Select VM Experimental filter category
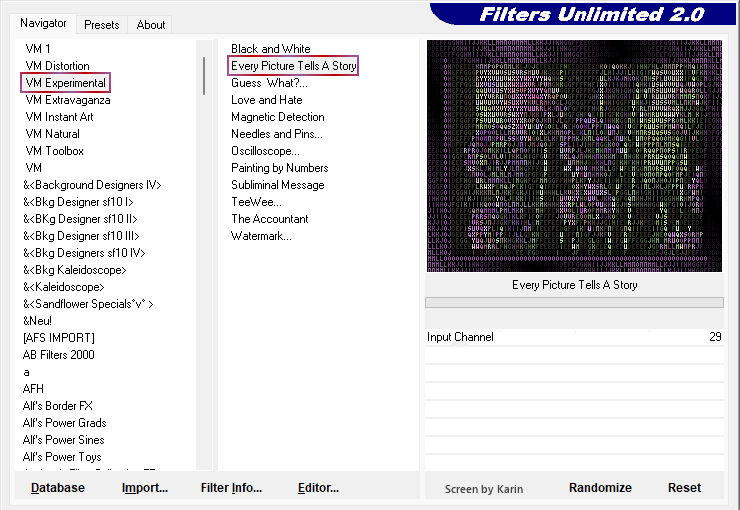The image size is (740, 510). (65, 83)
